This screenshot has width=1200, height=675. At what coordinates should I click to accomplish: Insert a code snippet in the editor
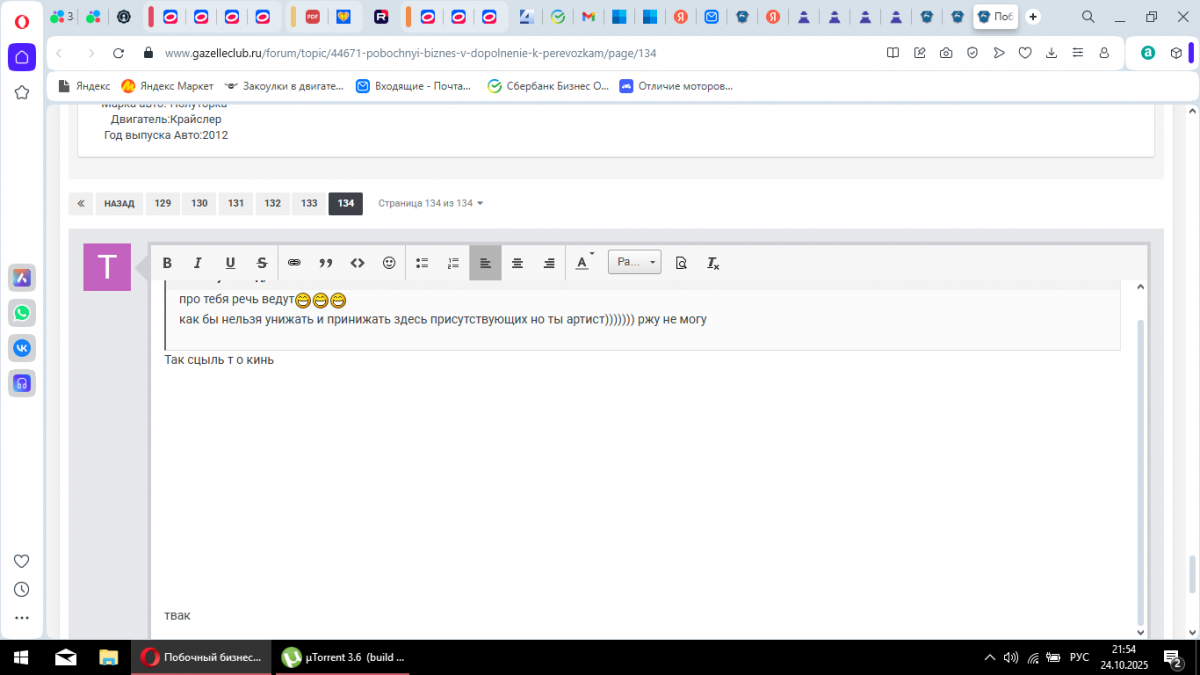click(357, 263)
